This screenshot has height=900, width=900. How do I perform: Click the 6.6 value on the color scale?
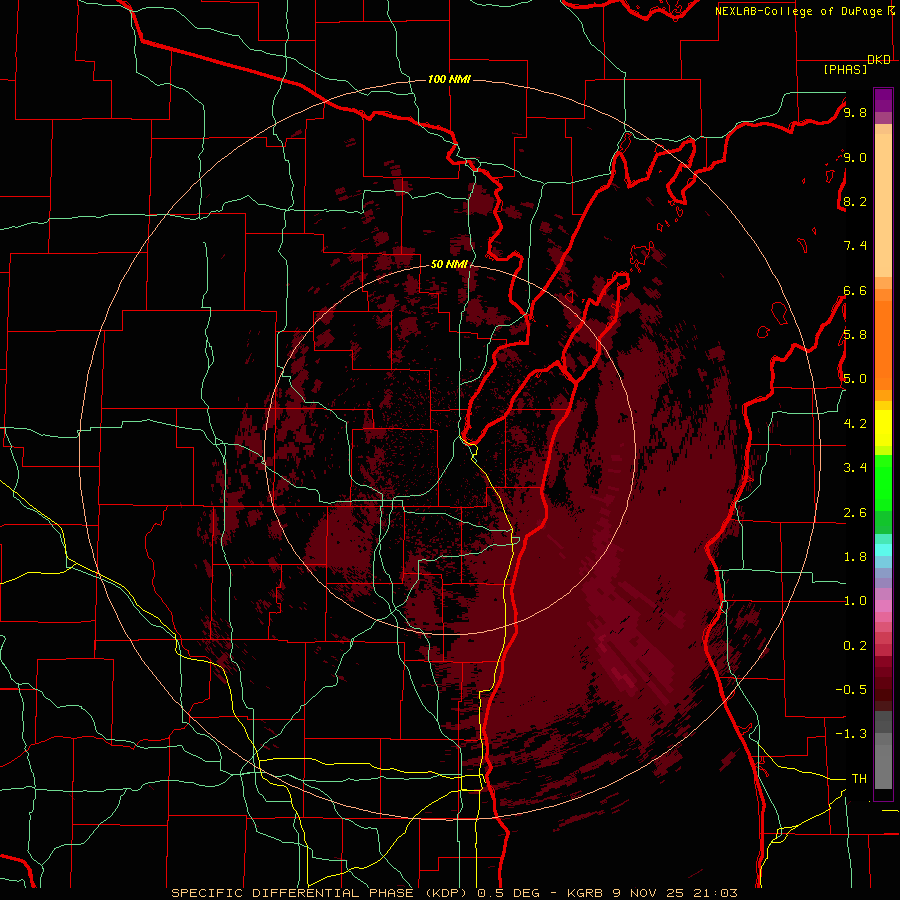(855, 290)
